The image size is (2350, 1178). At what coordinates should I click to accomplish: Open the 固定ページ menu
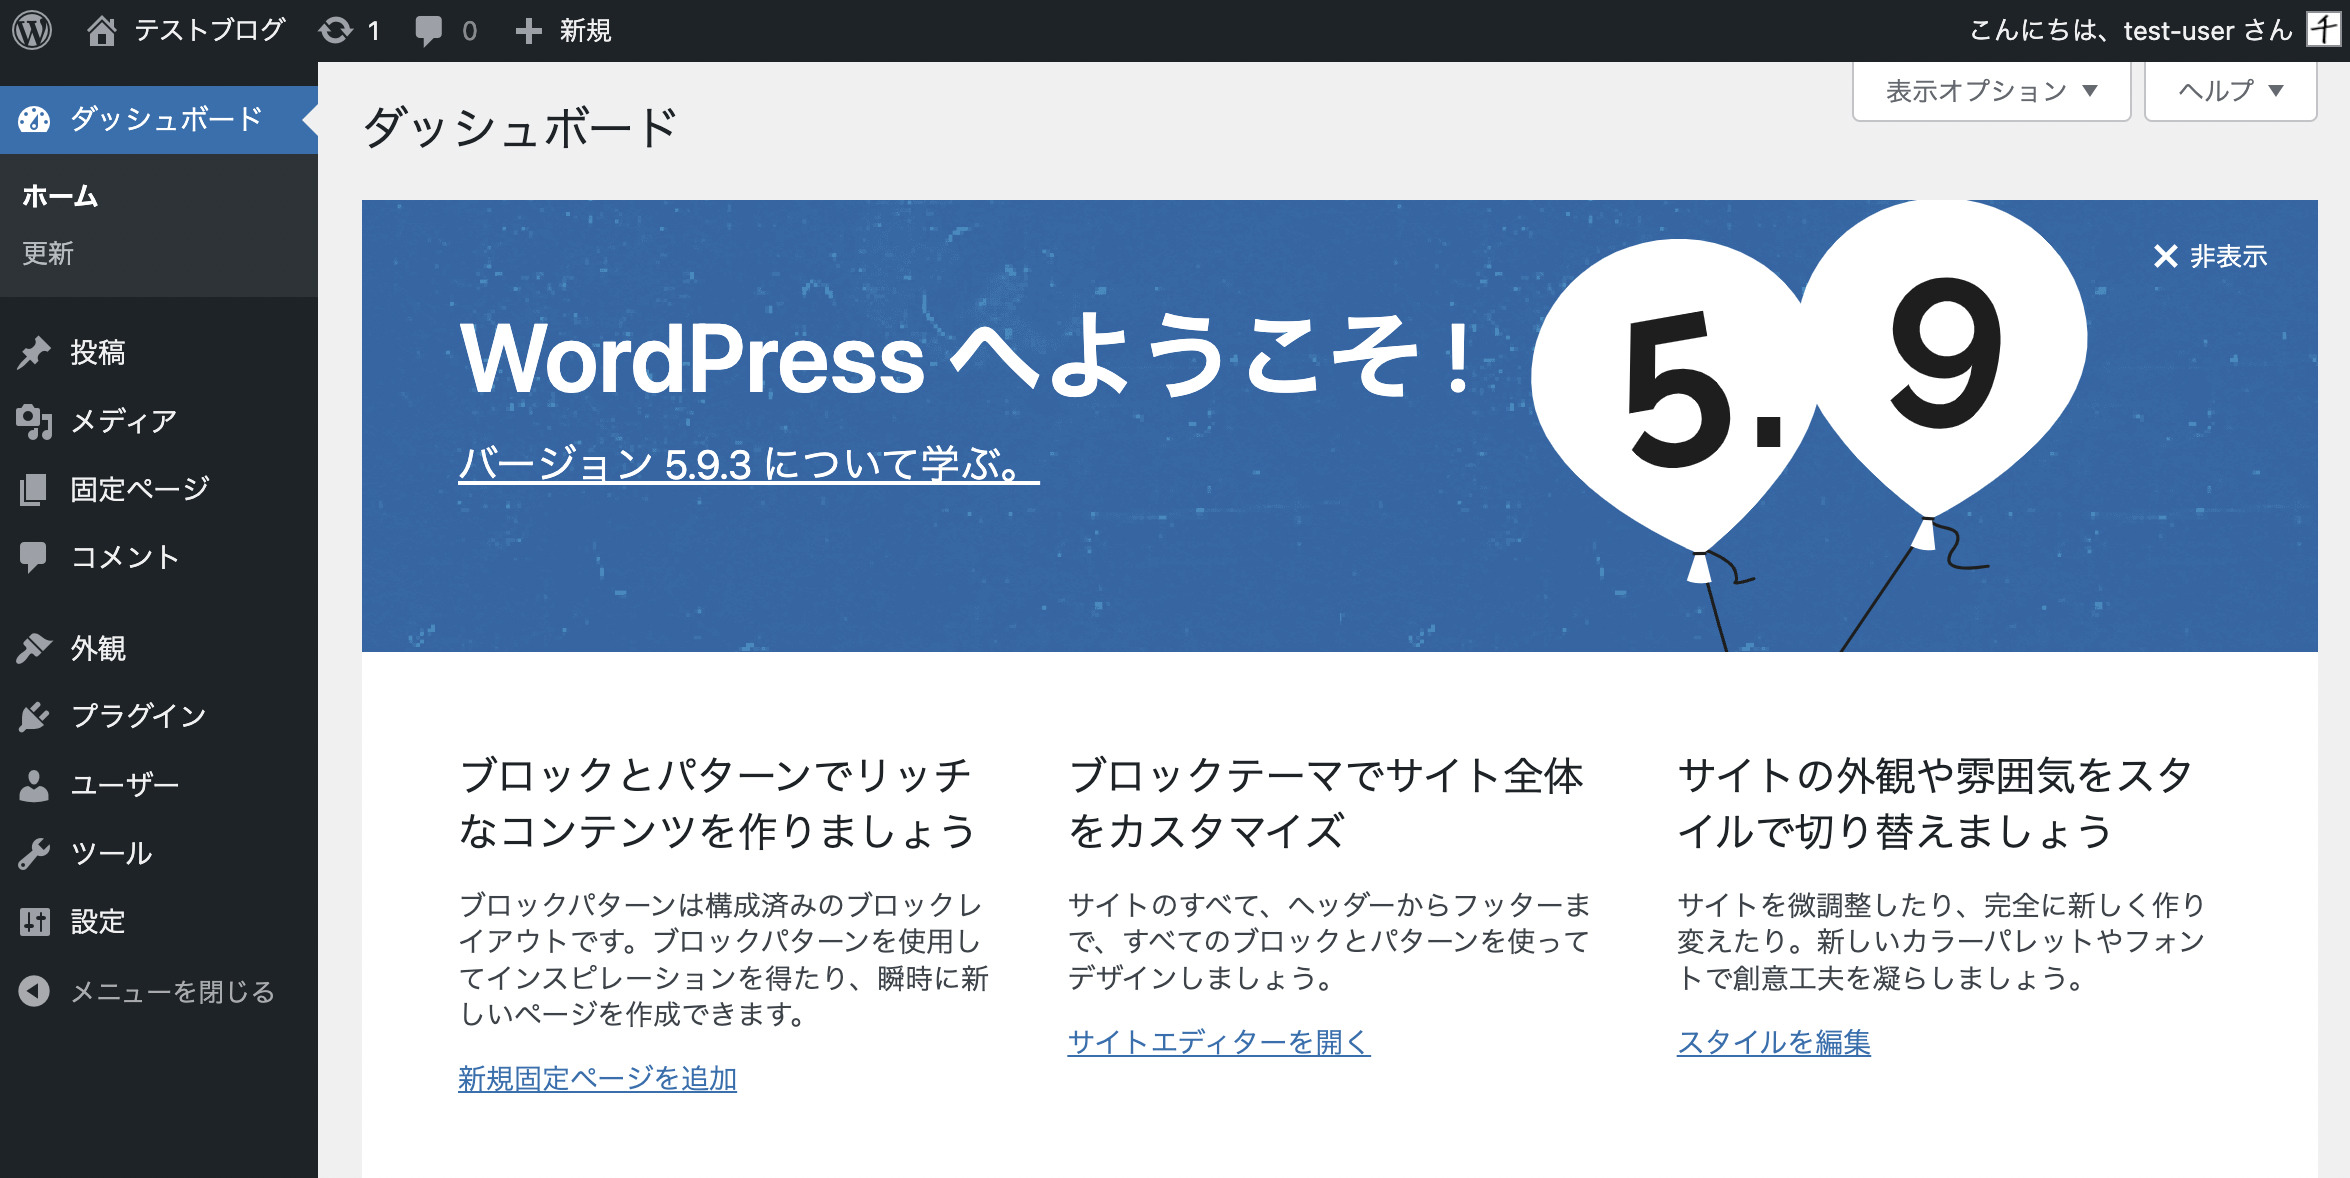pos(159,489)
